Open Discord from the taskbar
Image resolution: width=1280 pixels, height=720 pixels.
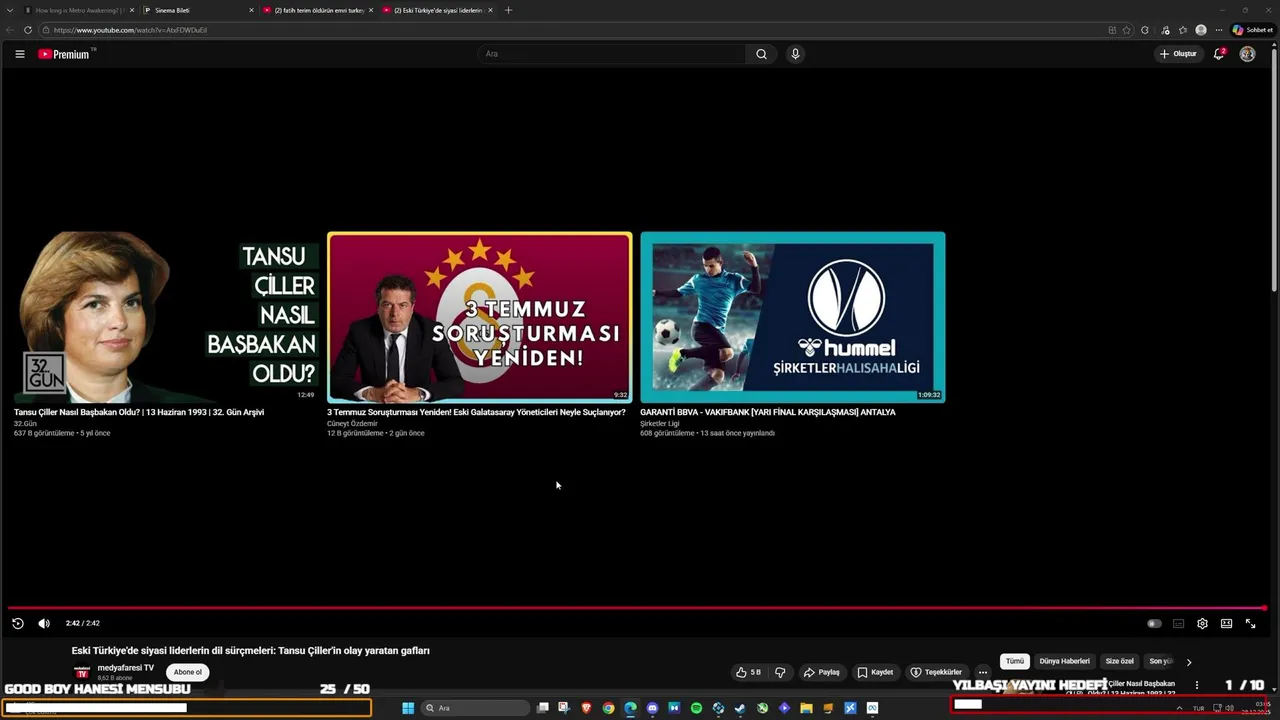click(652, 708)
